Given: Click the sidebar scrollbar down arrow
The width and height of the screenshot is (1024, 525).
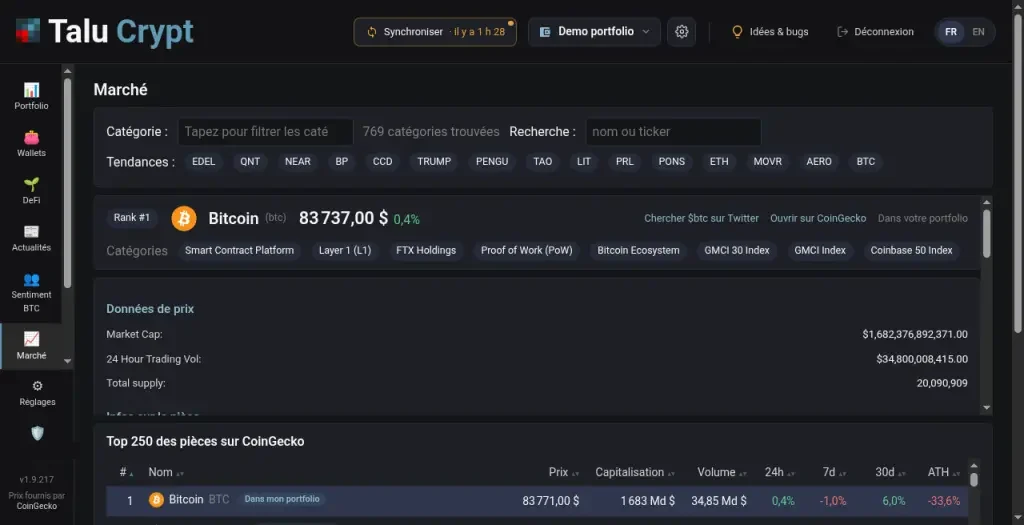Looking at the screenshot, I should tap(67, 361).
